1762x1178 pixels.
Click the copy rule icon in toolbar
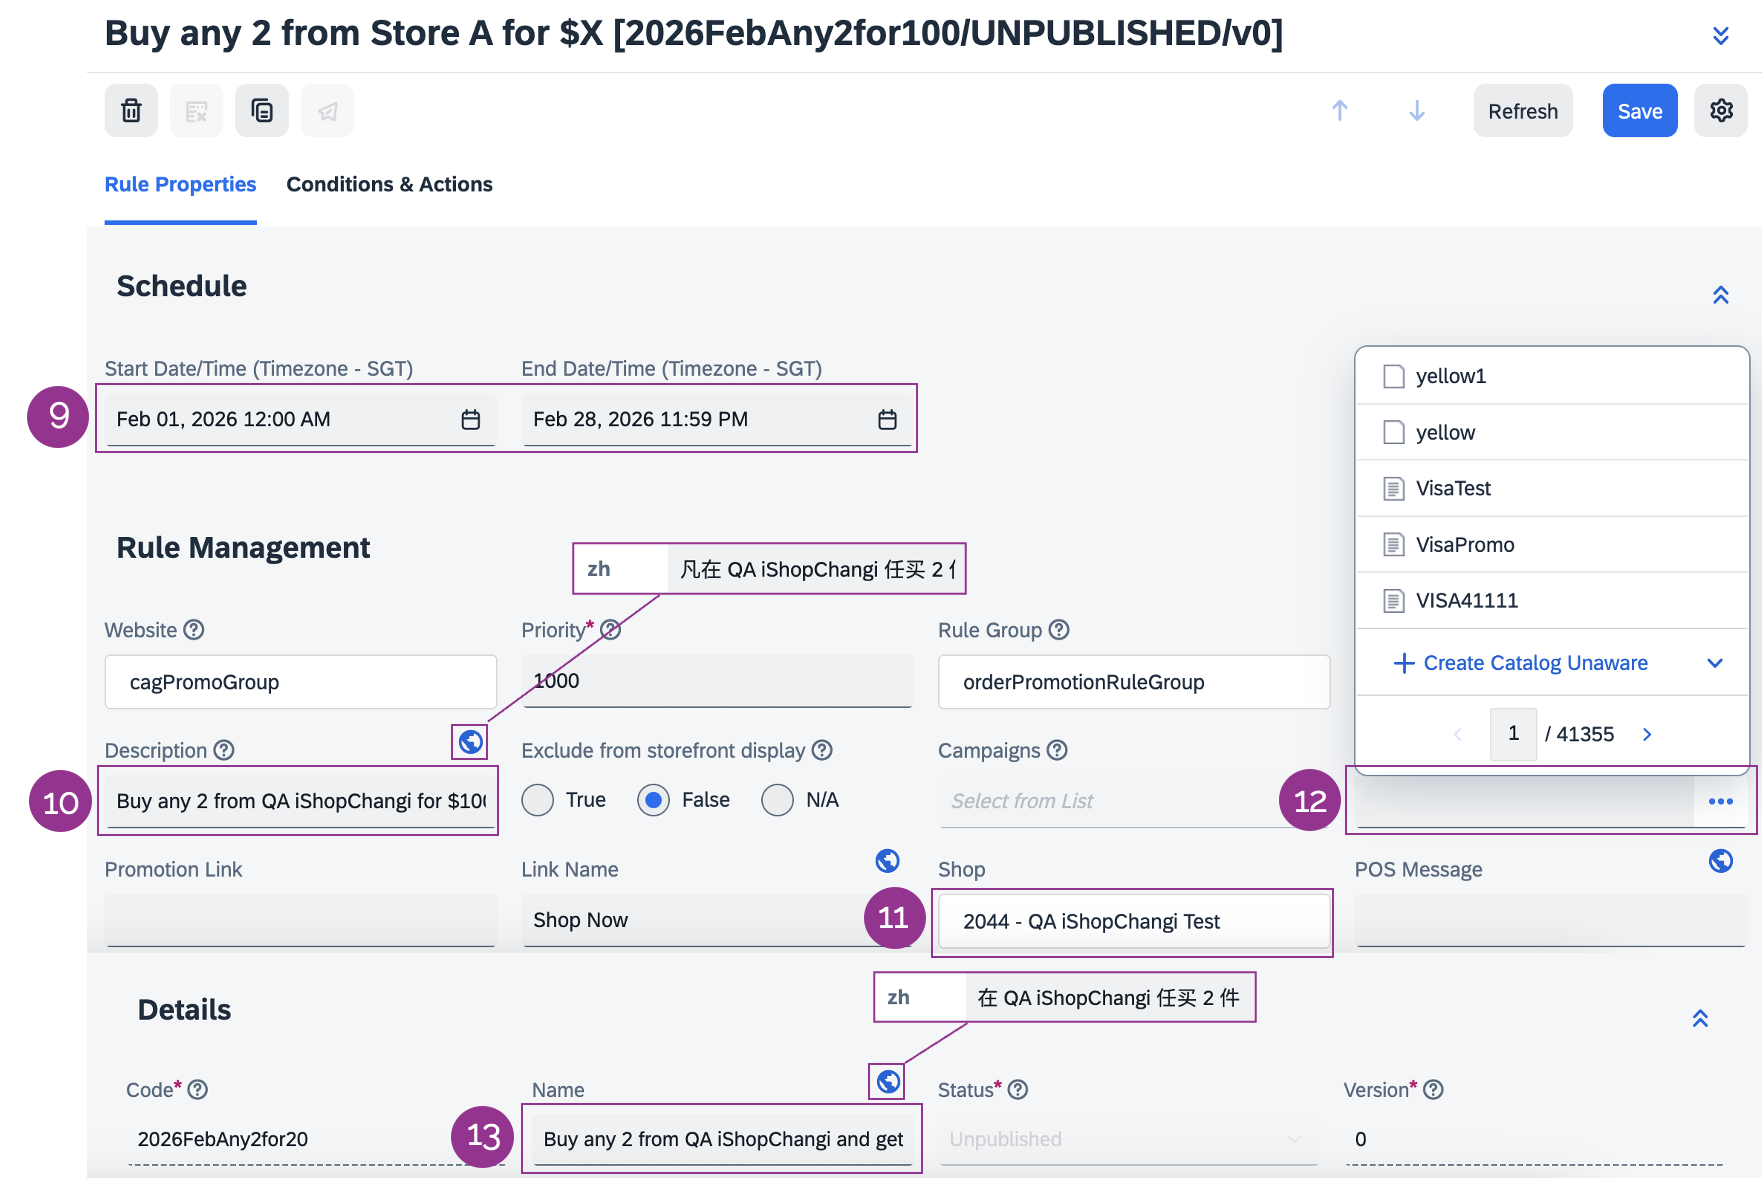(x=262, y=111)
